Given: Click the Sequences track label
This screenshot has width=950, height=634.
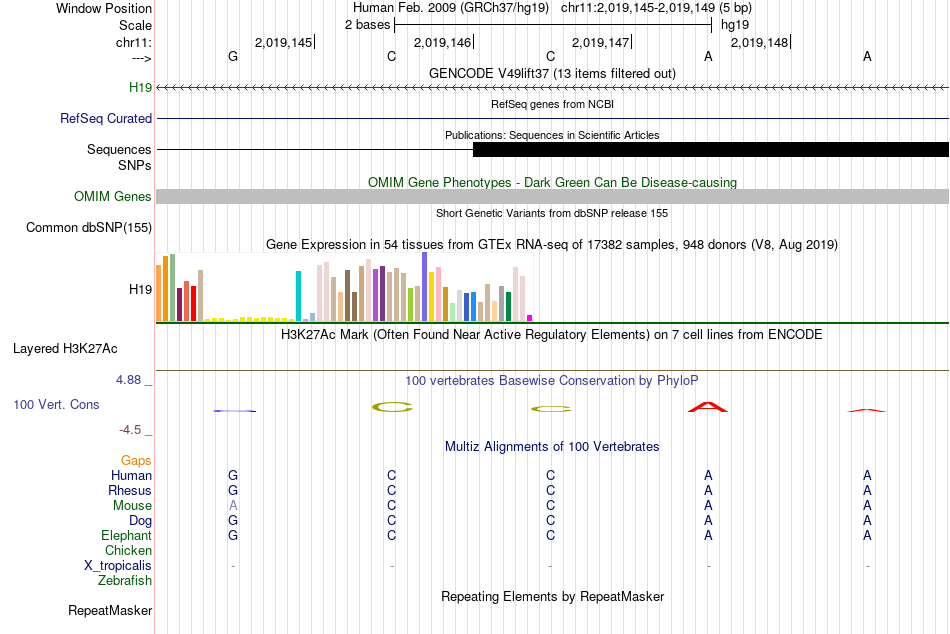Looking at the screenshot, I should pos(119,149).
